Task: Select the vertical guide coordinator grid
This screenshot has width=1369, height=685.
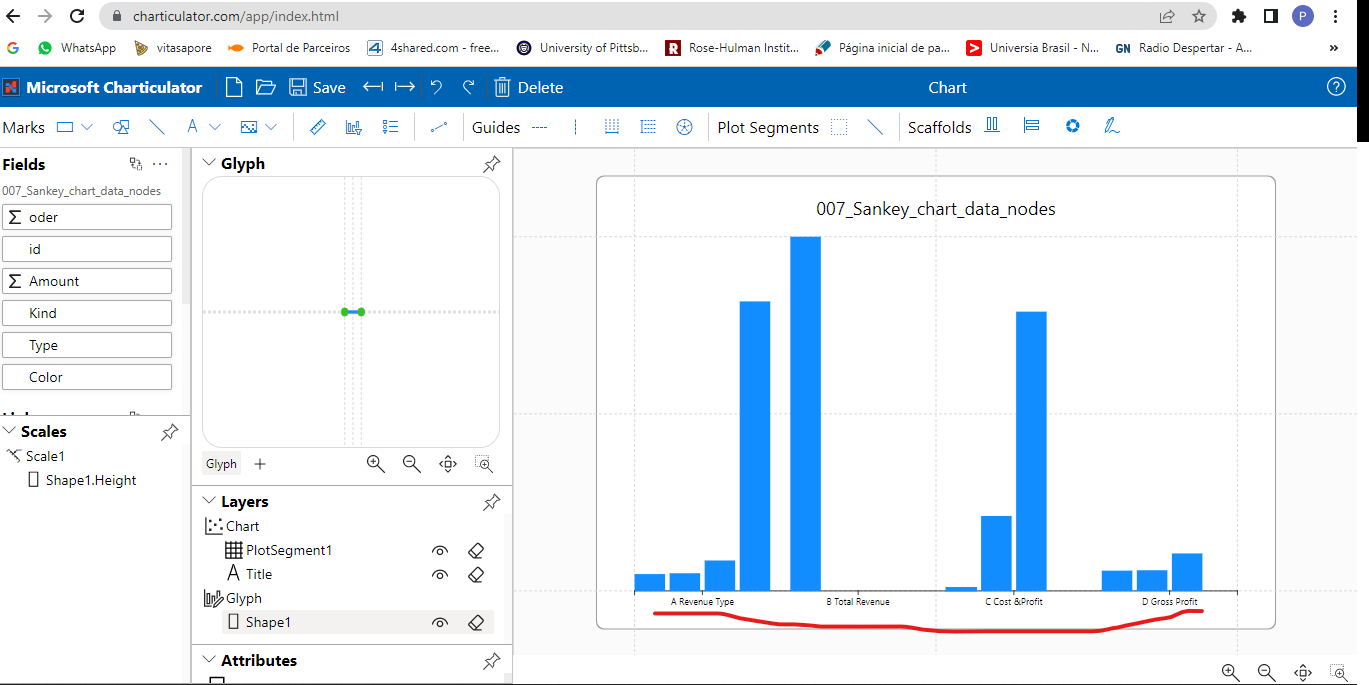Action: coord(612,127)
